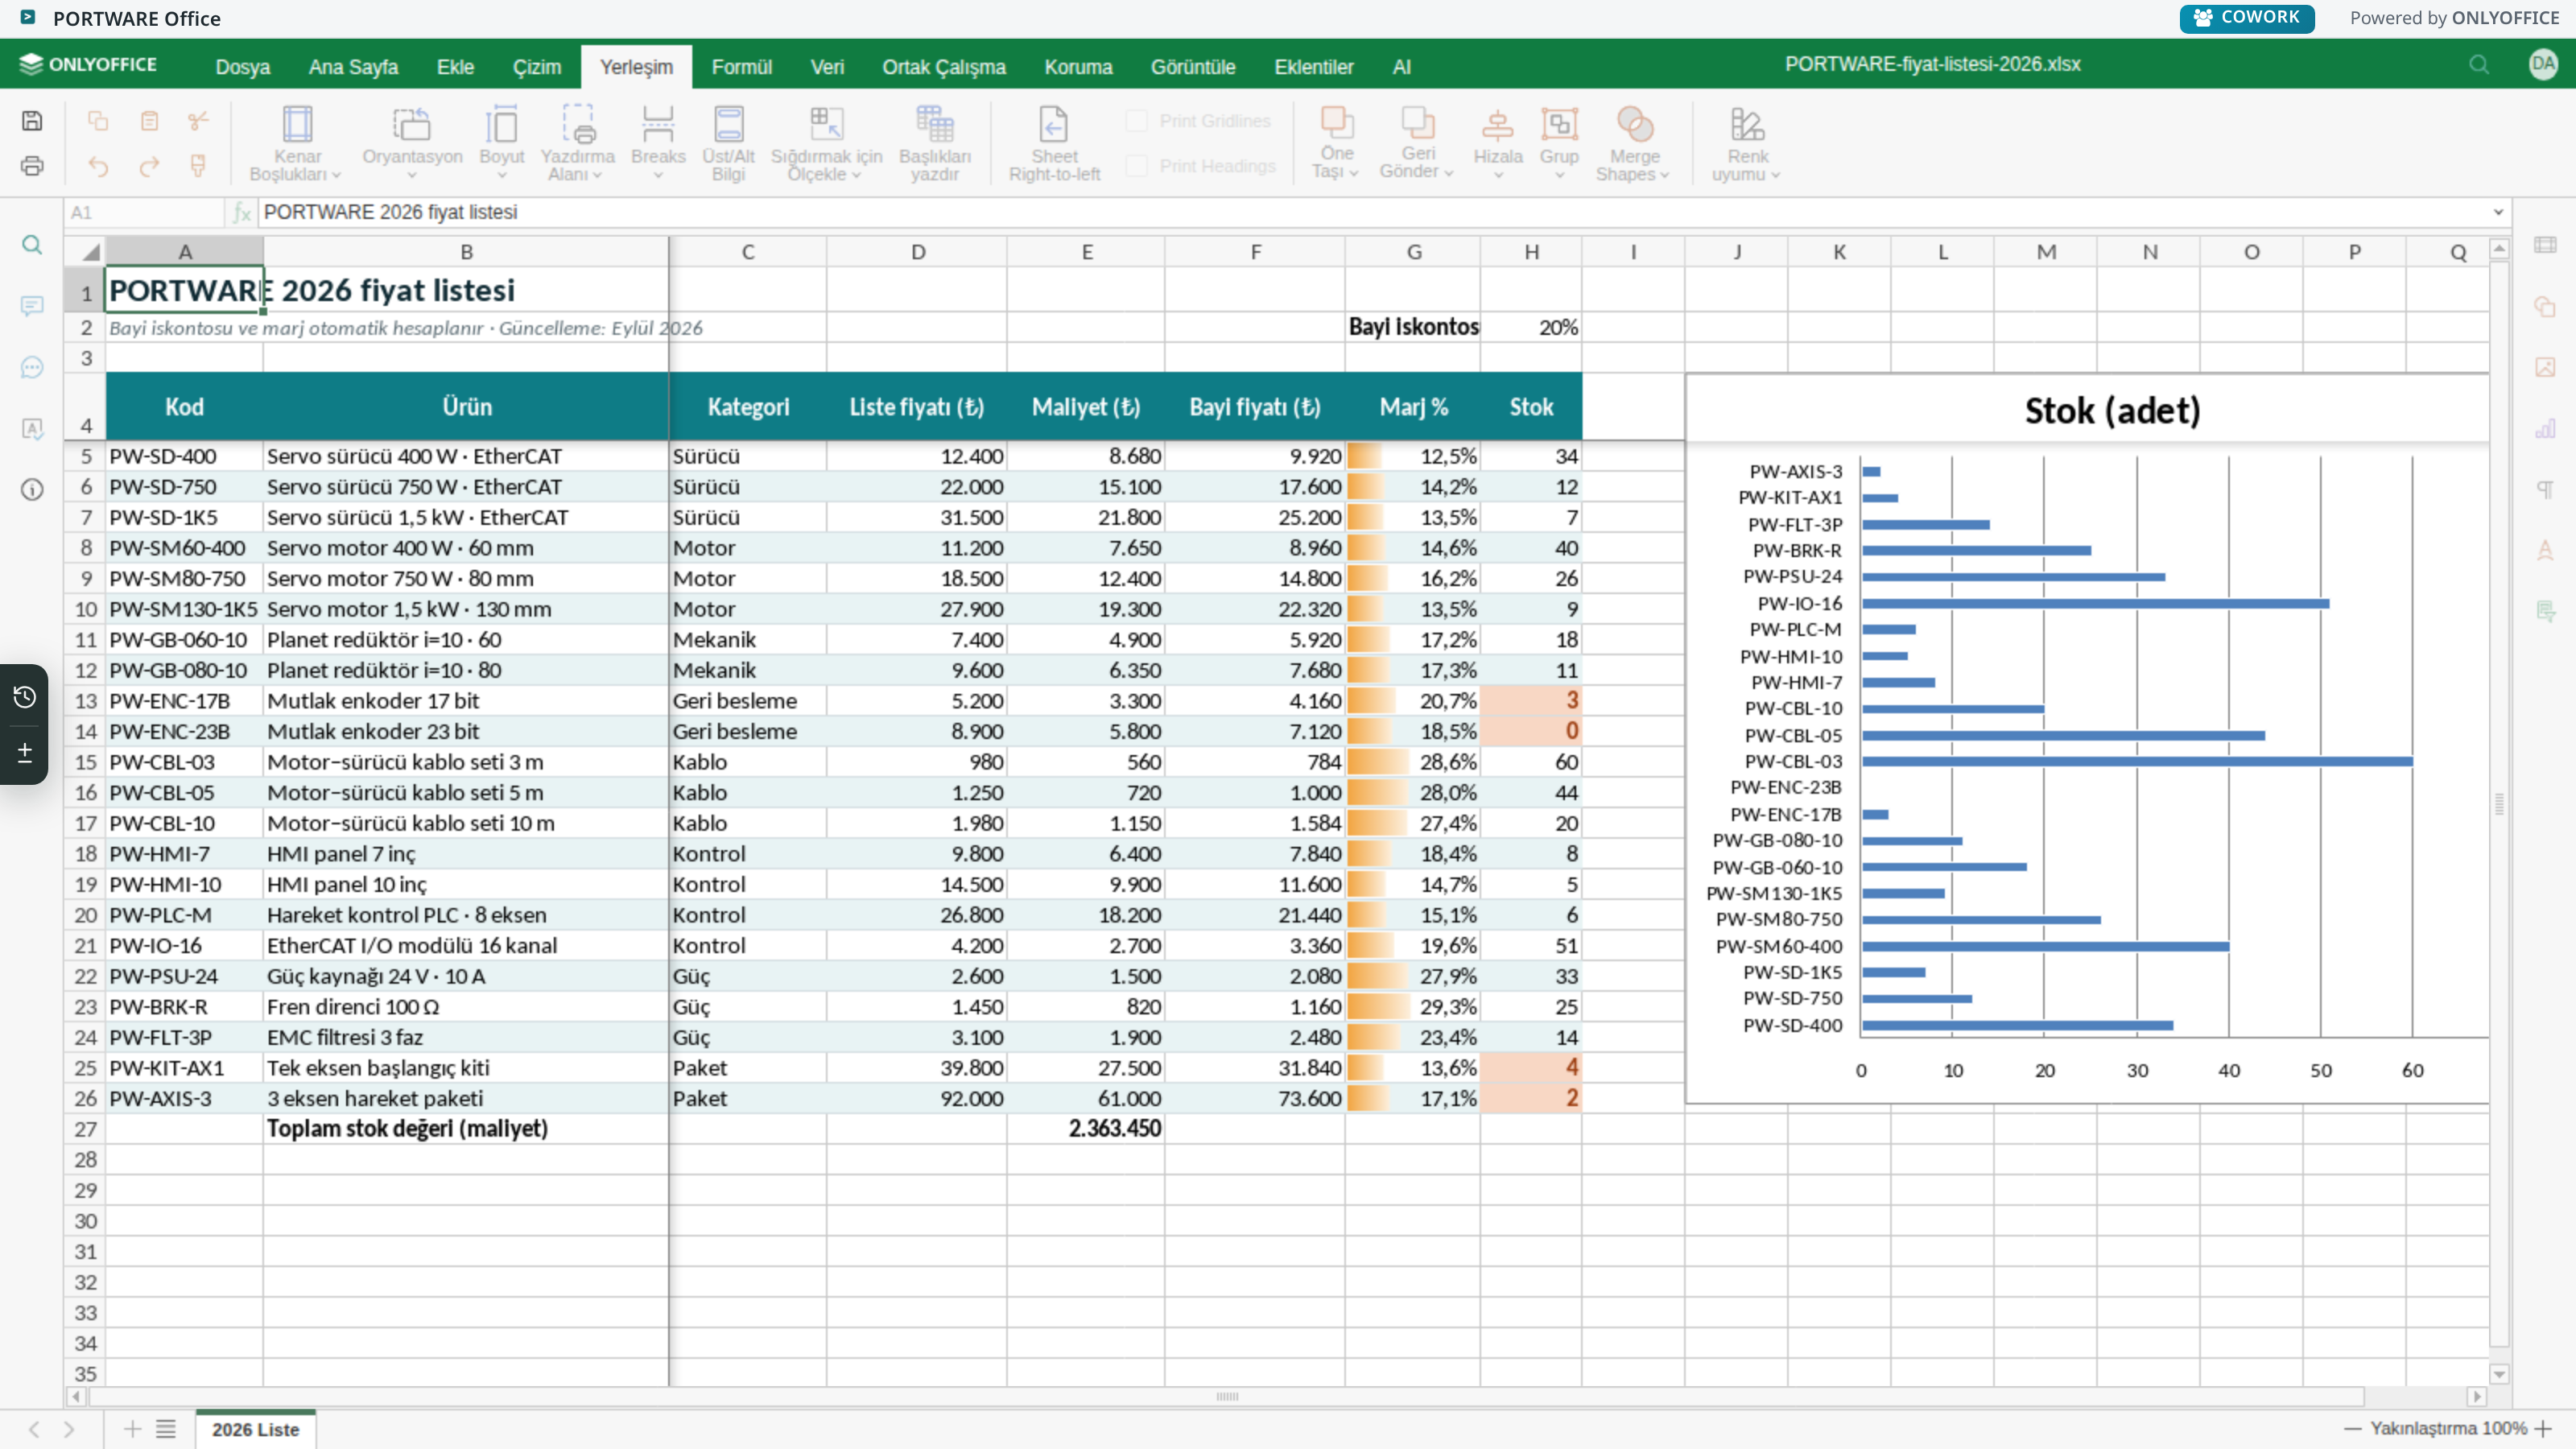
Task: Open the Breaks dropdown
Action: coord(658,144)
